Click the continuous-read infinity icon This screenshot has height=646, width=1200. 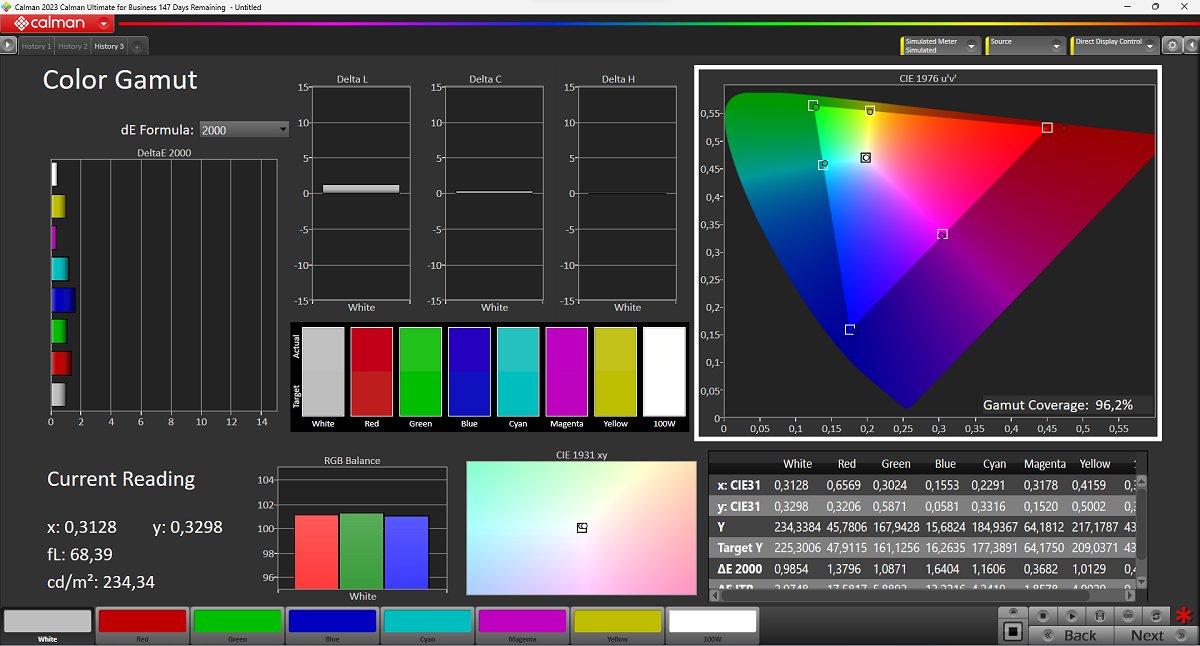coord(1129,616)
